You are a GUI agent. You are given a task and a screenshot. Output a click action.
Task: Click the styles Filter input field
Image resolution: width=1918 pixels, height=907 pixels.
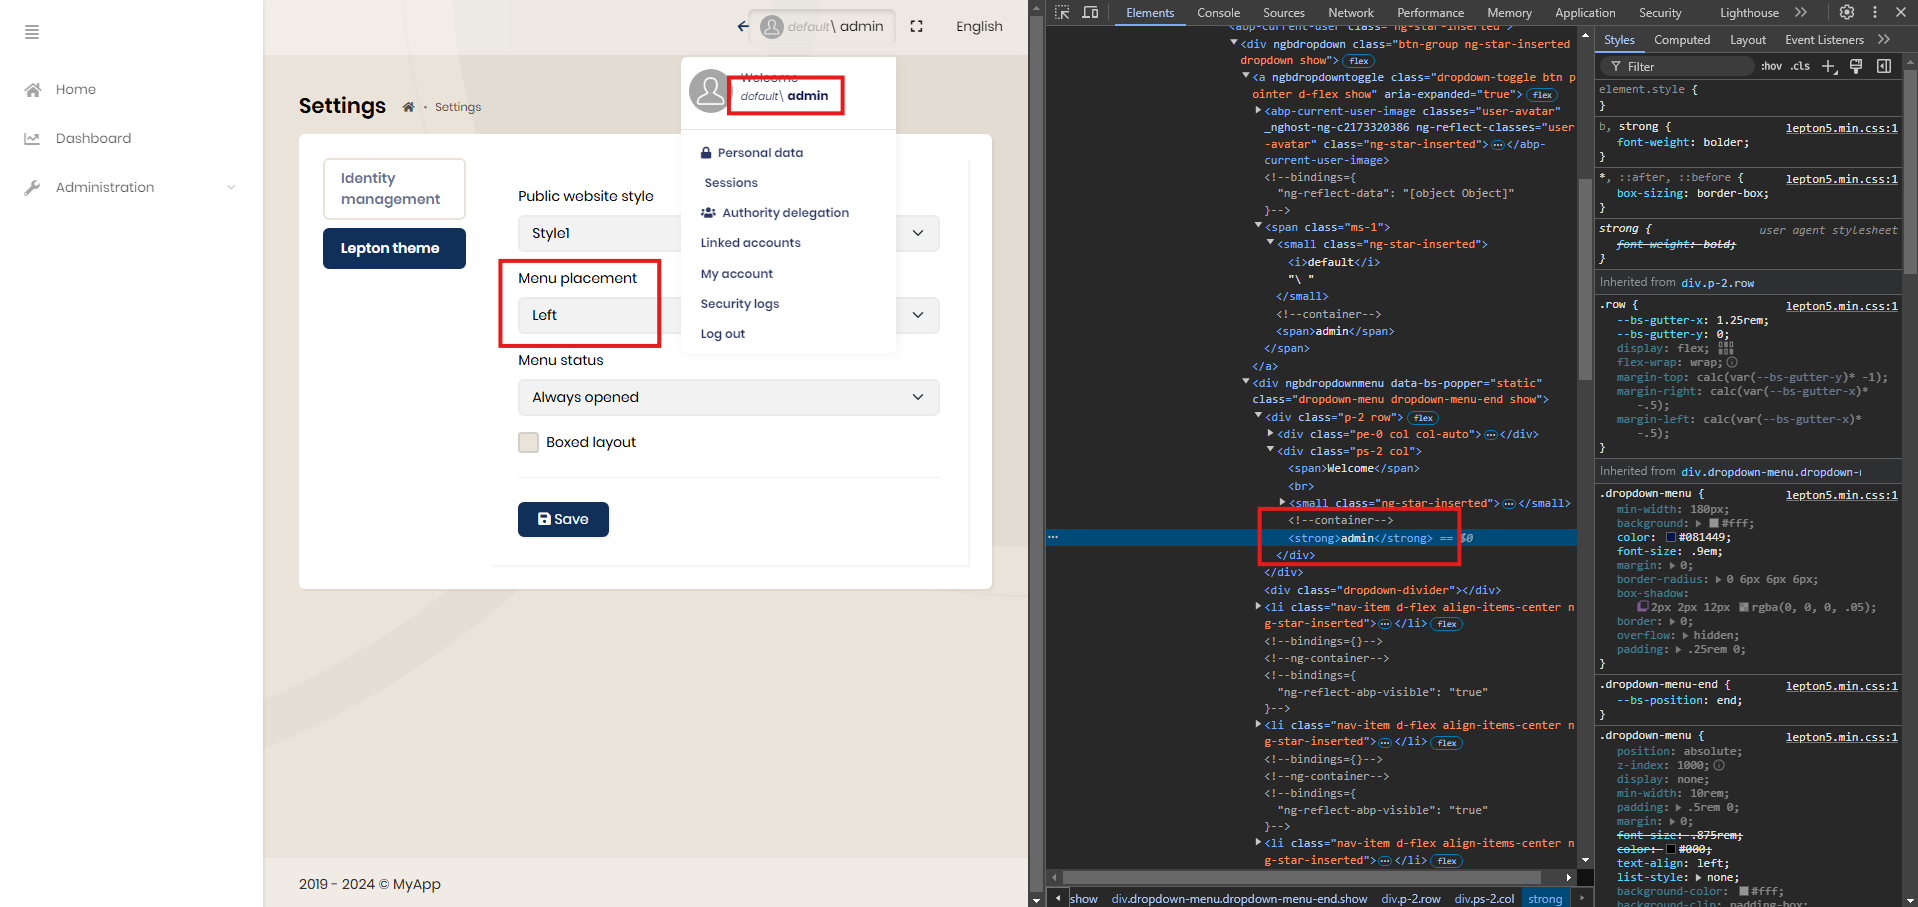point(1680,66)
